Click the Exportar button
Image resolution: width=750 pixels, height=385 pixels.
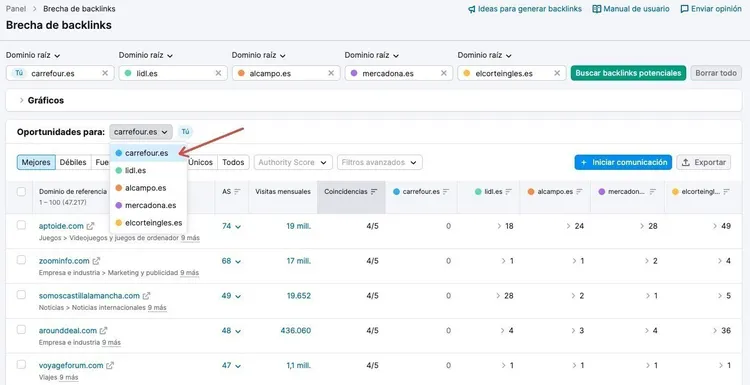pyautogui.click(x=704, y=163)
